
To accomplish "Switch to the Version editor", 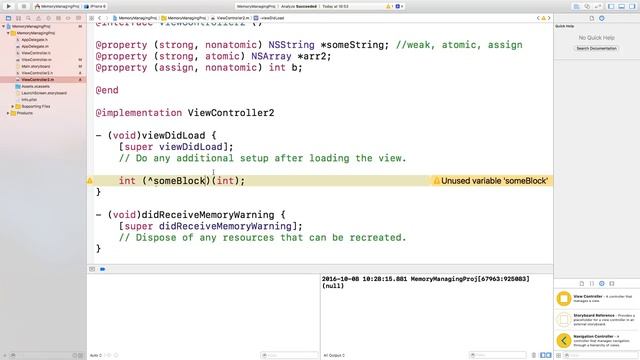I will [x=598, y=7].
